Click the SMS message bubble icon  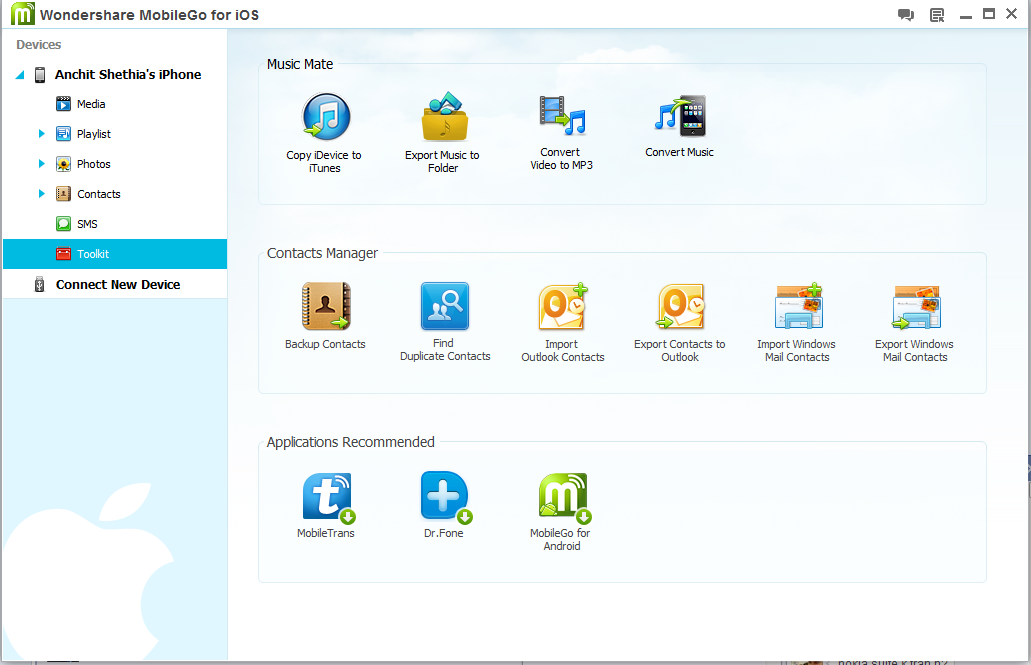(x=63, y=224)
